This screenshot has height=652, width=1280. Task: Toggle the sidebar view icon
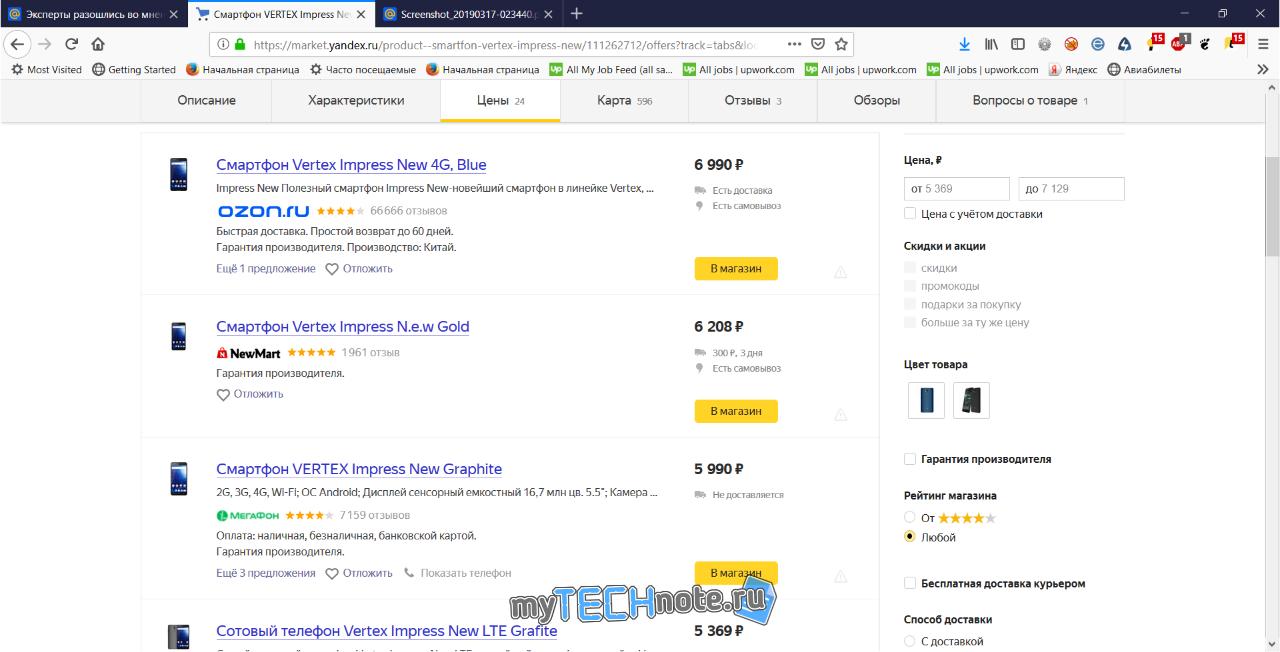coord(1018,44)
